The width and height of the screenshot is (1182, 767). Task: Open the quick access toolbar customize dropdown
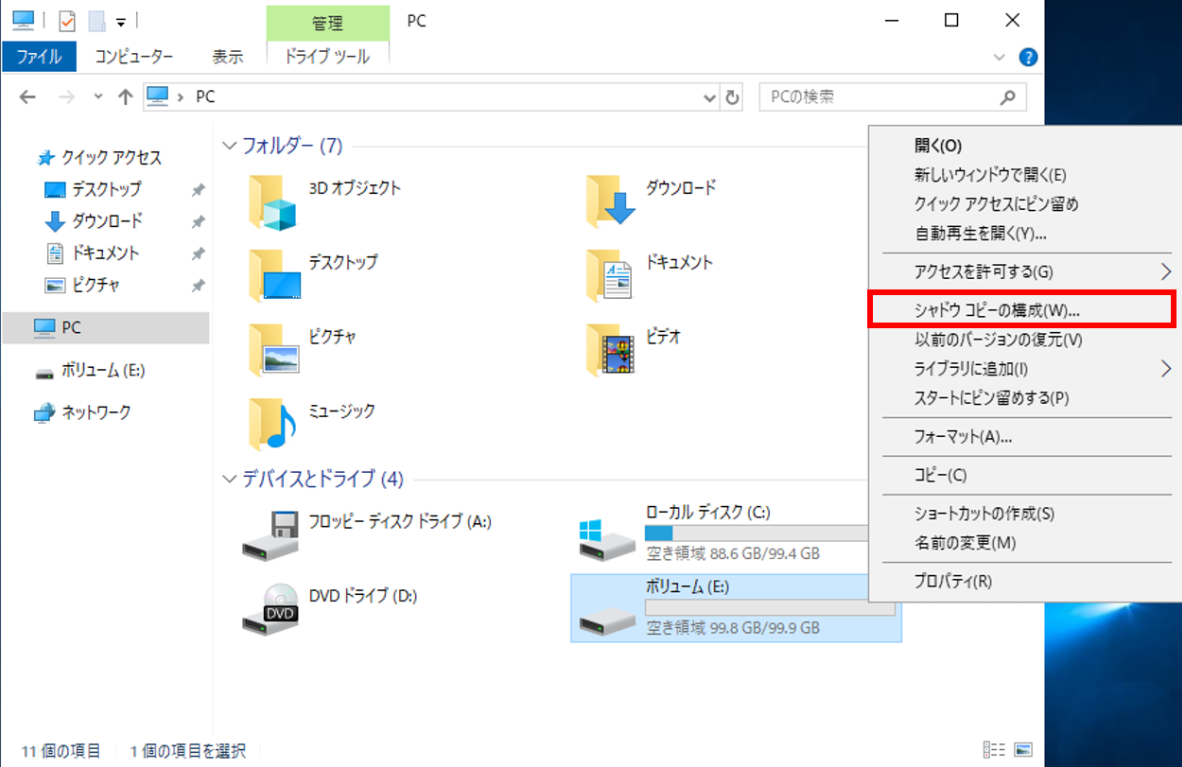(121, 23)
